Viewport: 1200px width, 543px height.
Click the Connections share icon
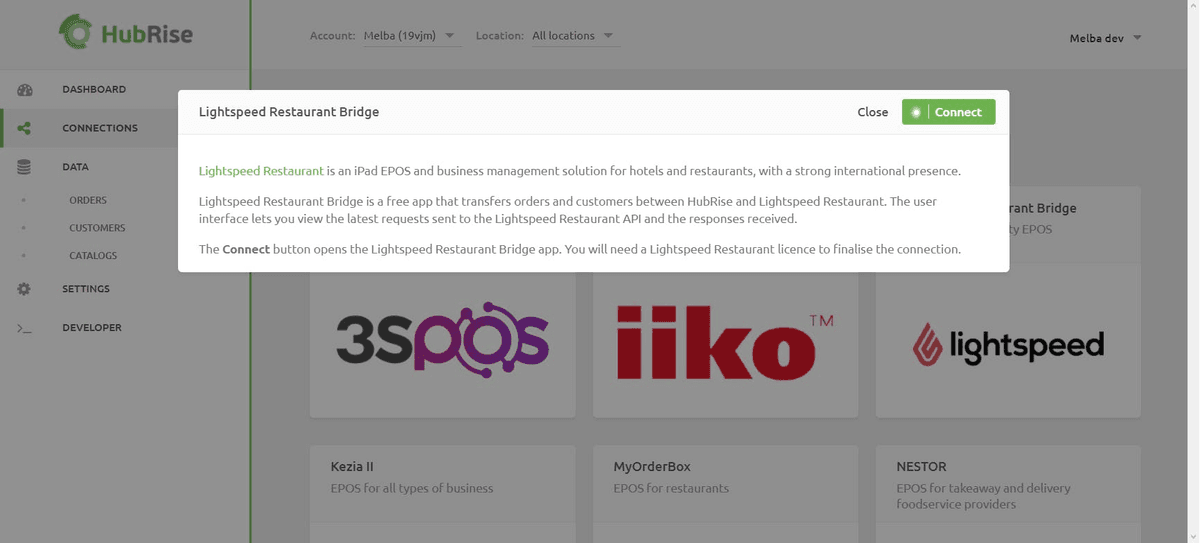[x=25, y=128]
